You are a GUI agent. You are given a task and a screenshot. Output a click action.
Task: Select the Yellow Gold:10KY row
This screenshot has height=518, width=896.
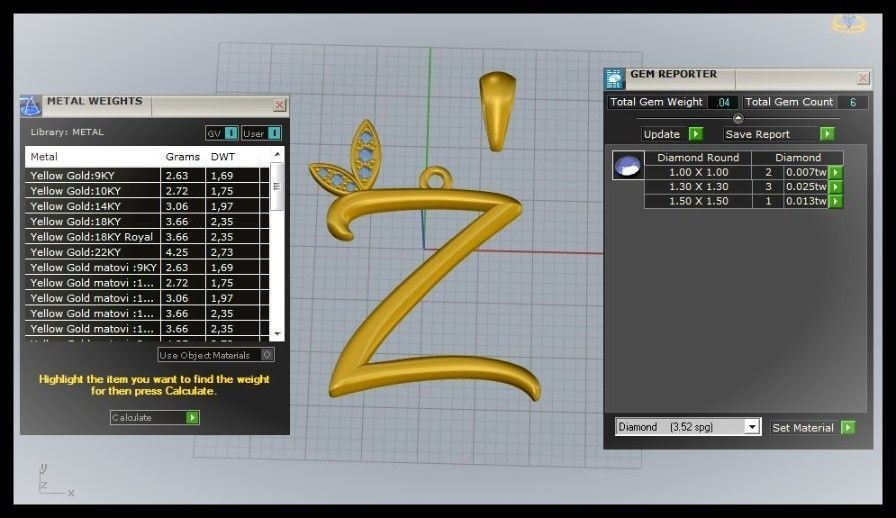pos(147,191)
